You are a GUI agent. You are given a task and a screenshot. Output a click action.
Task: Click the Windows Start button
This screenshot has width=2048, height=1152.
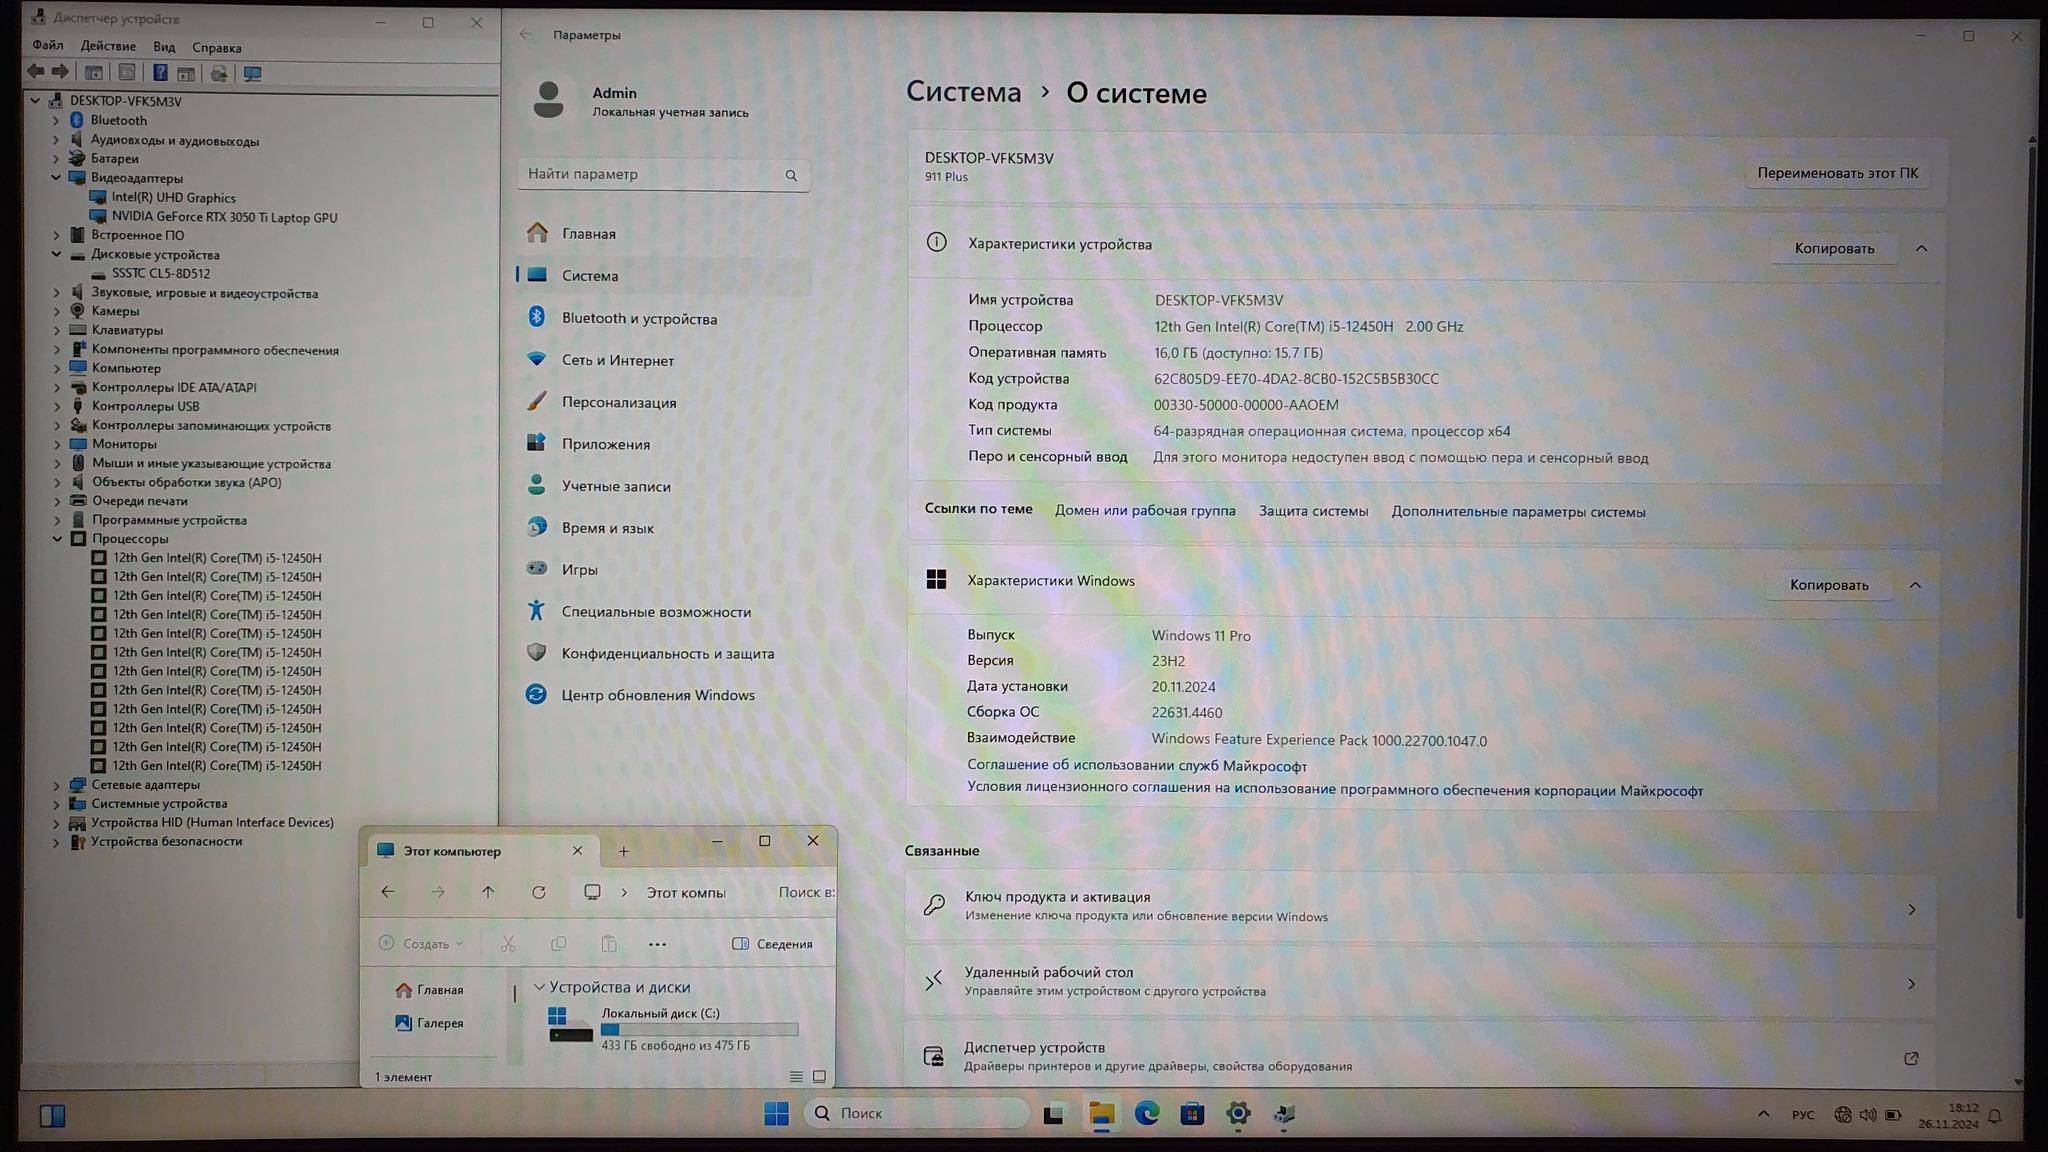(776, 1113)
